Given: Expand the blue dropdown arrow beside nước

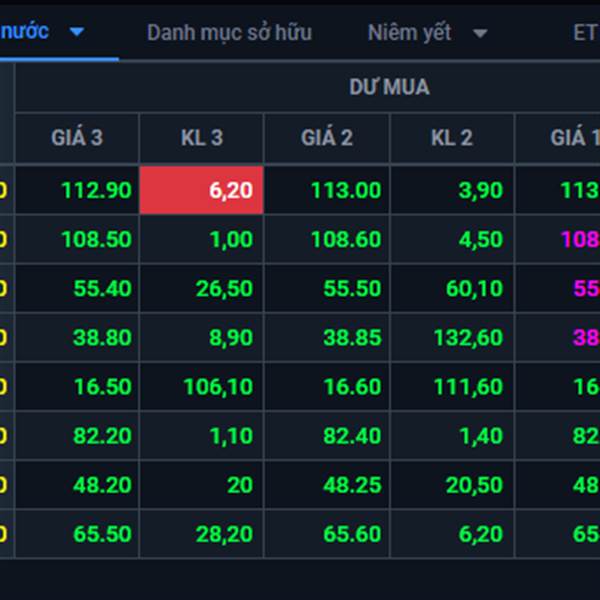Looking at the screenshot, I should pyautogui.click(x=77, y=31).
